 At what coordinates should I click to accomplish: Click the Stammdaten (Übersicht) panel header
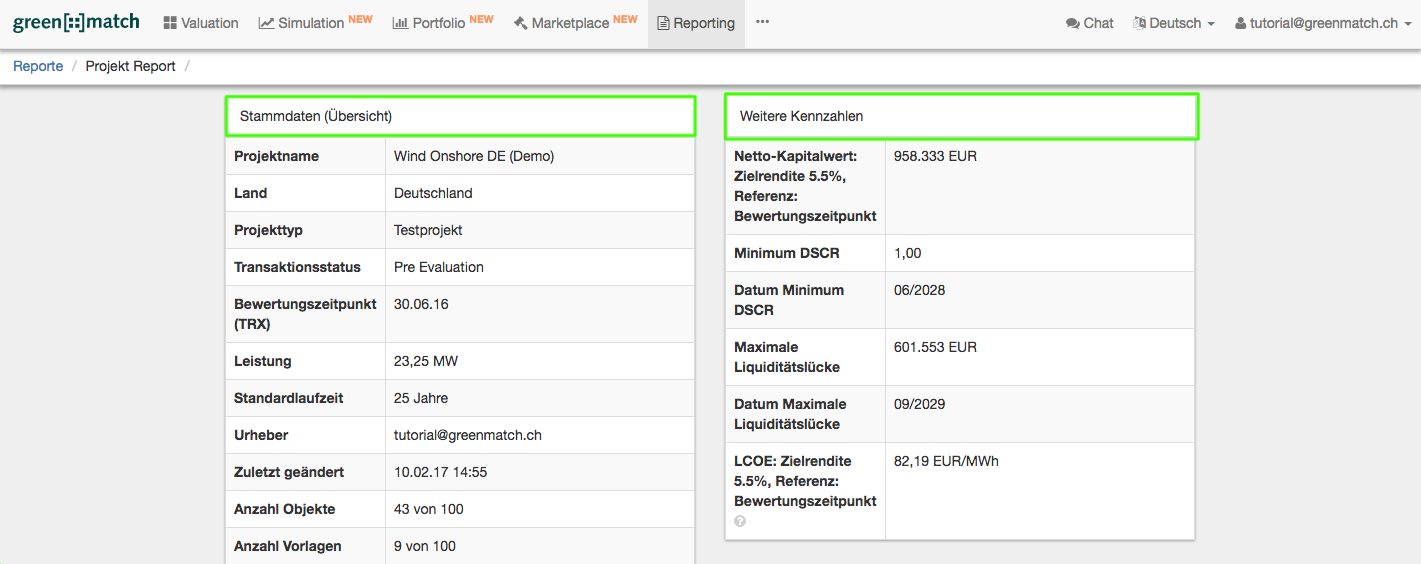[x=460, y=116]
